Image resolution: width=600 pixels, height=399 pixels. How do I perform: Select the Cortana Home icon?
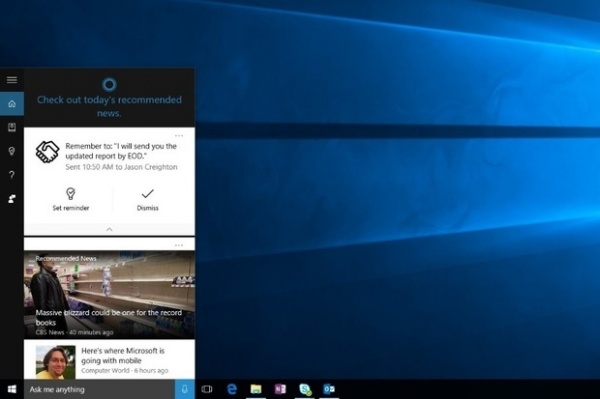[x=12, y=104]
